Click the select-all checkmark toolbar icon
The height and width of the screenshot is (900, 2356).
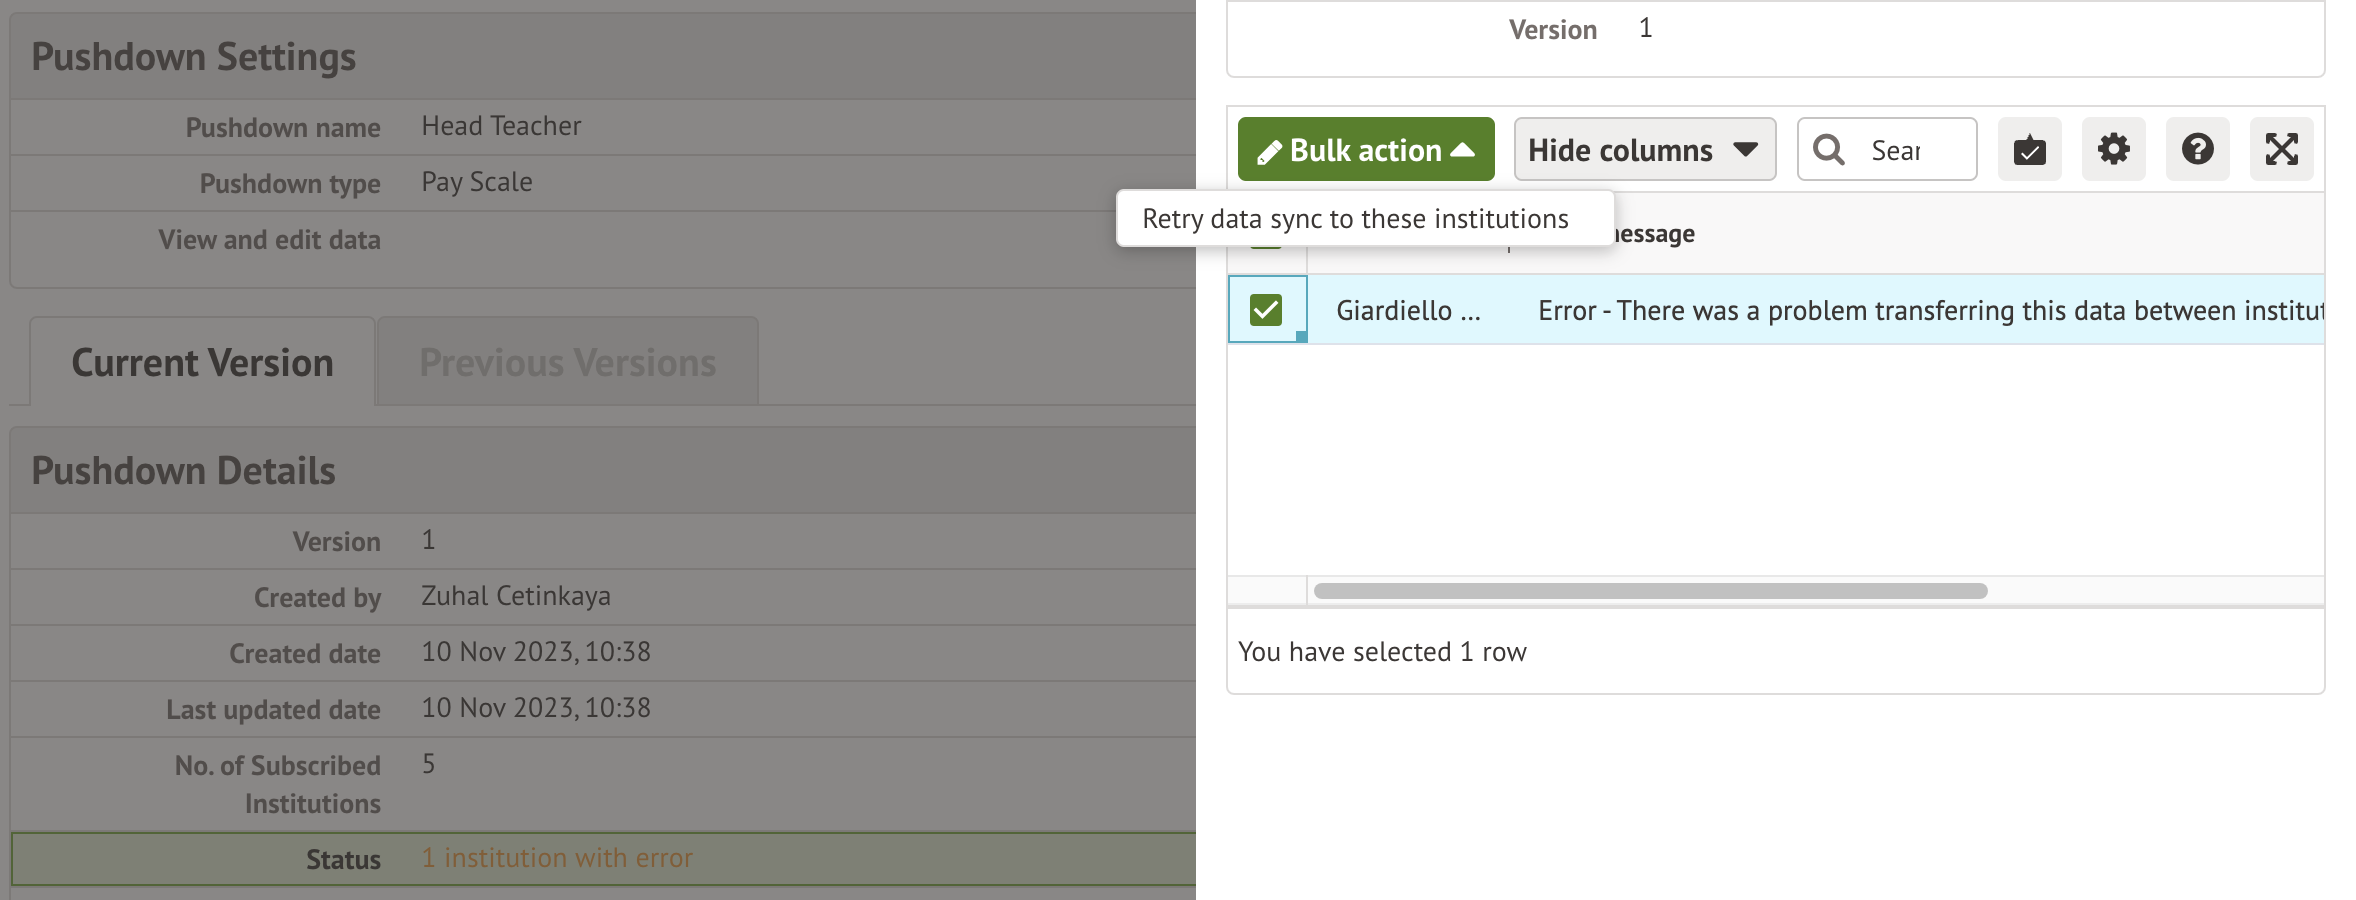click(2029, 150)
